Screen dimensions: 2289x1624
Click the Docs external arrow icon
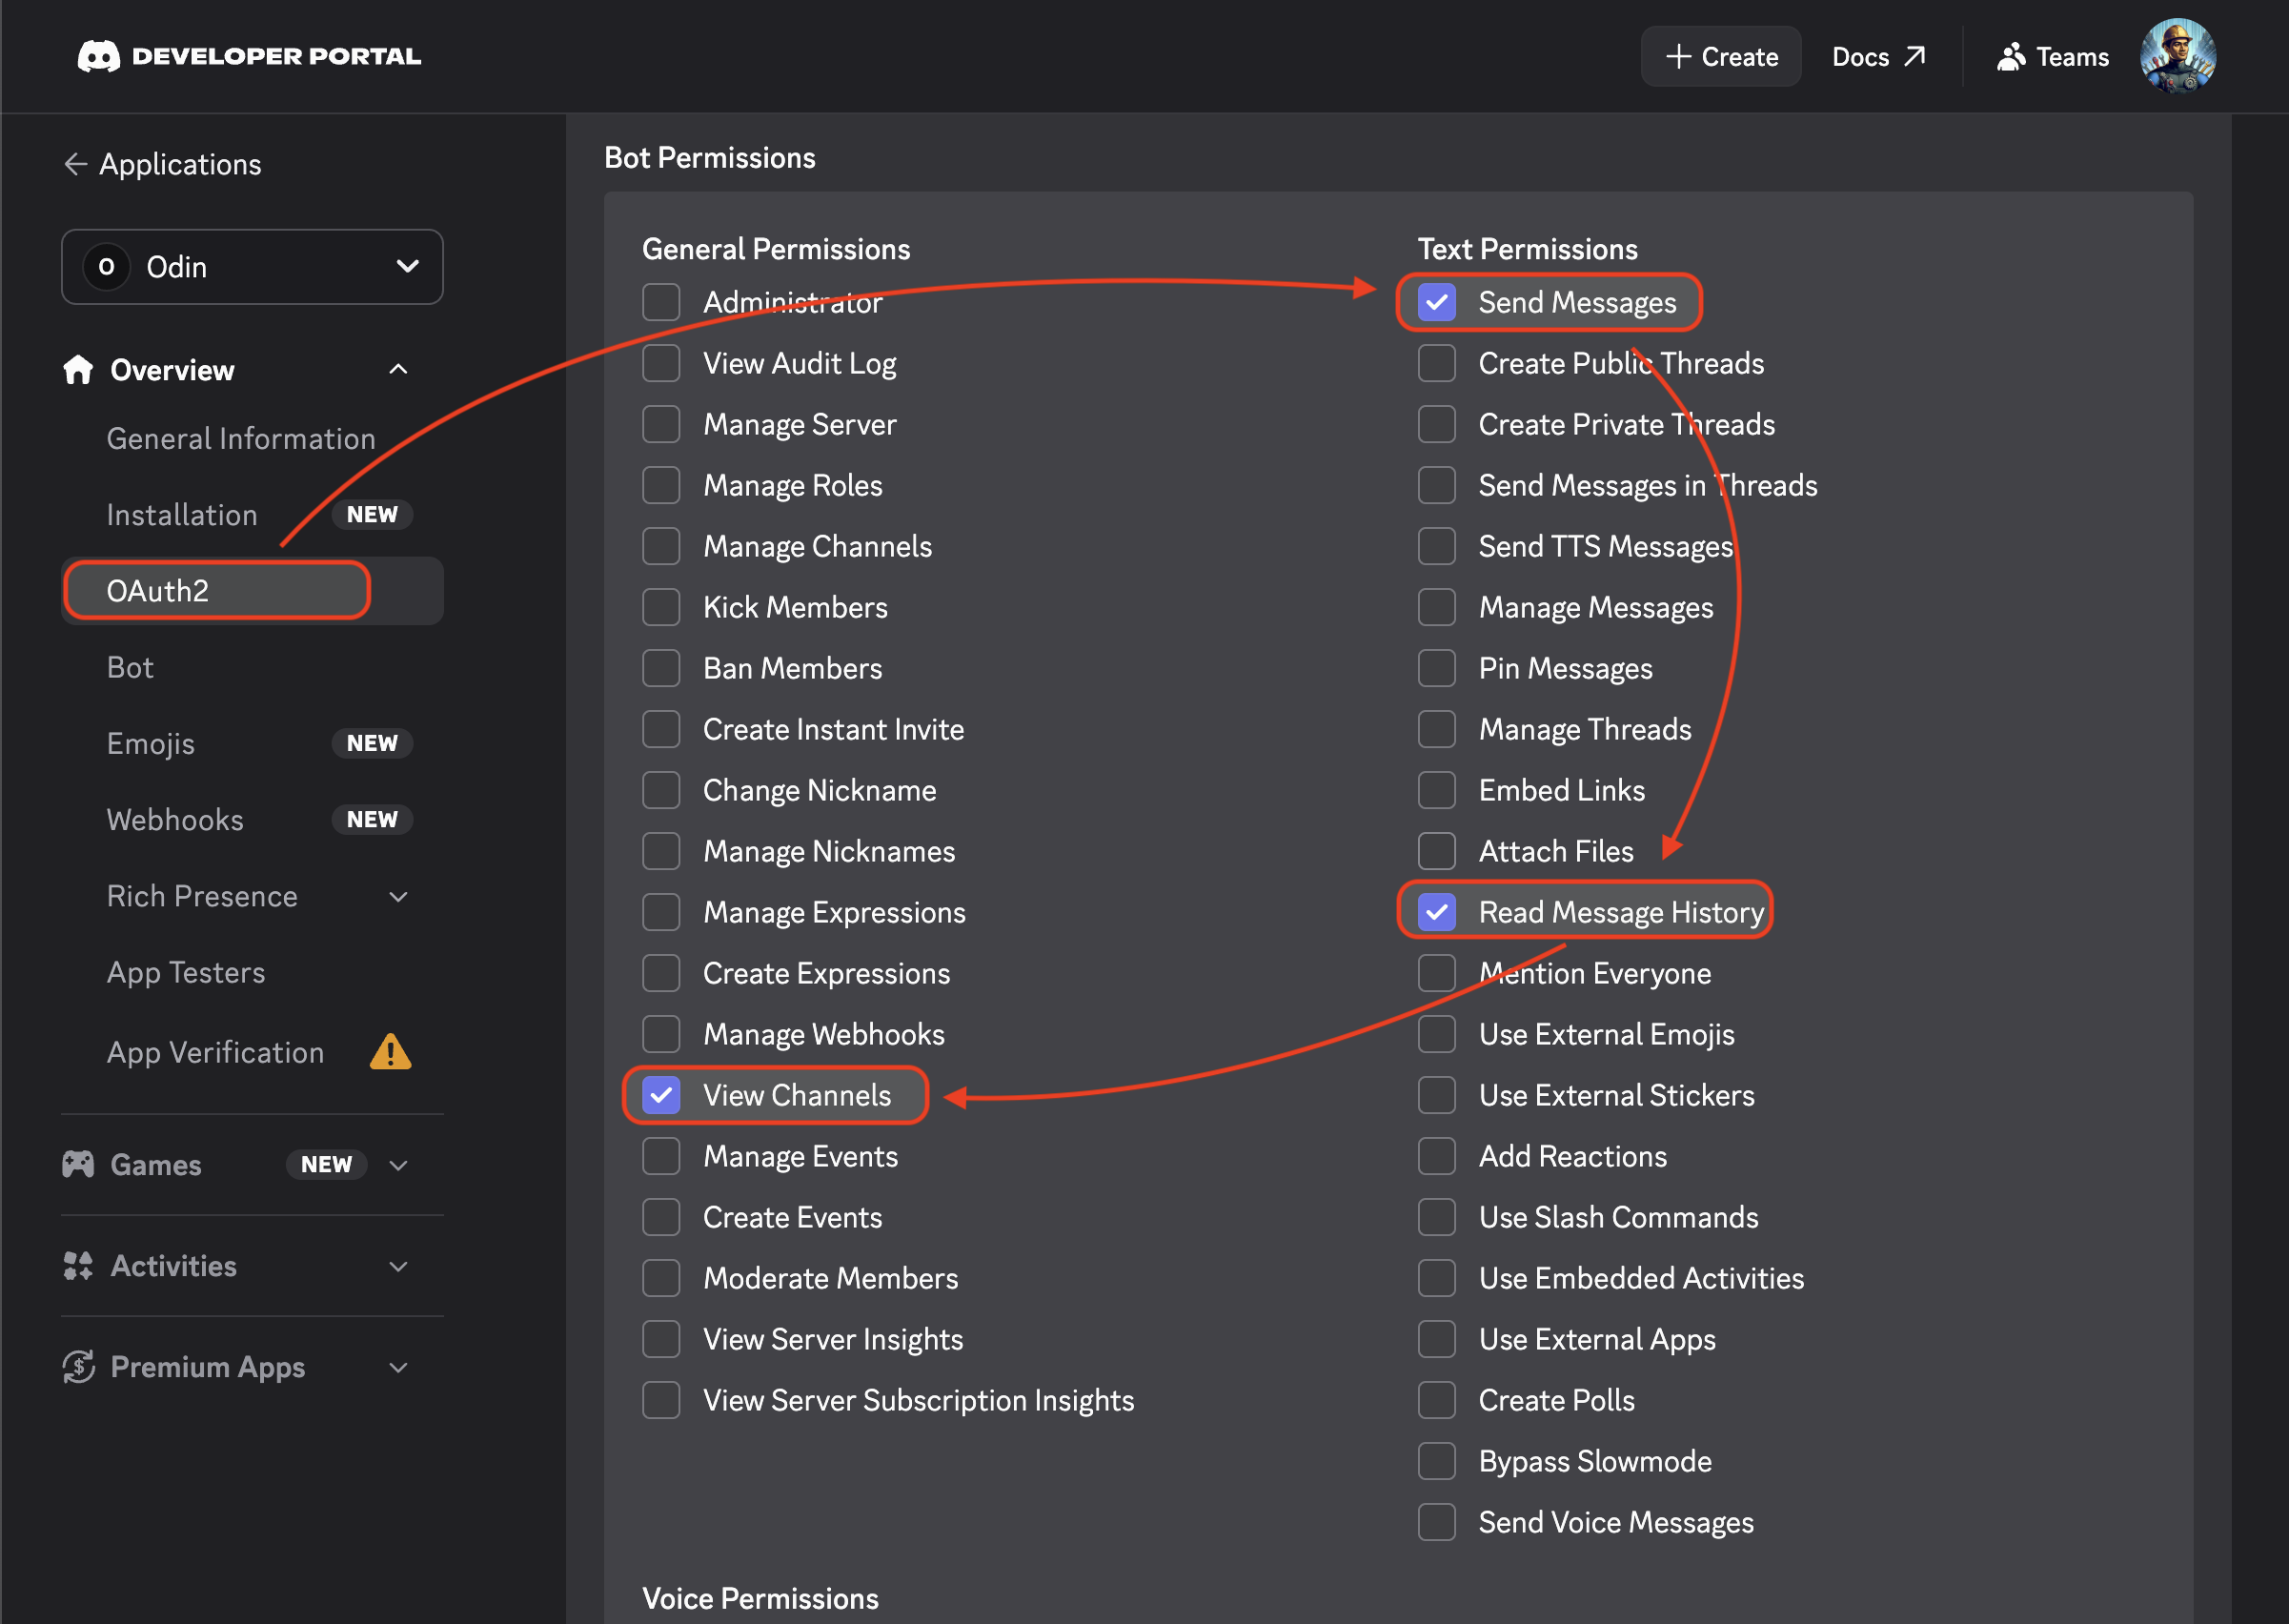1914,56
